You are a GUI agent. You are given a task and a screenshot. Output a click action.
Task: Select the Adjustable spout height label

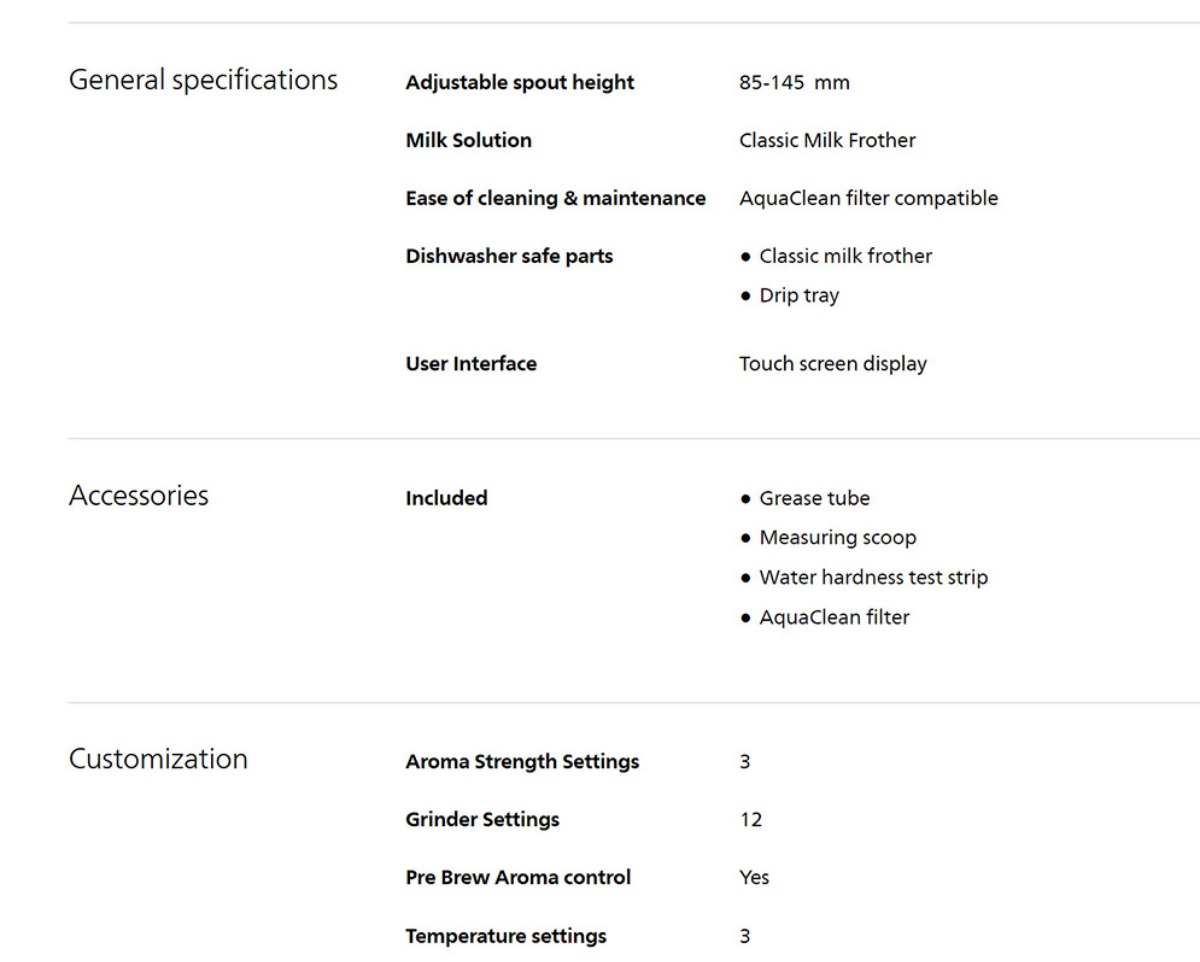click(x=520, y=83)
